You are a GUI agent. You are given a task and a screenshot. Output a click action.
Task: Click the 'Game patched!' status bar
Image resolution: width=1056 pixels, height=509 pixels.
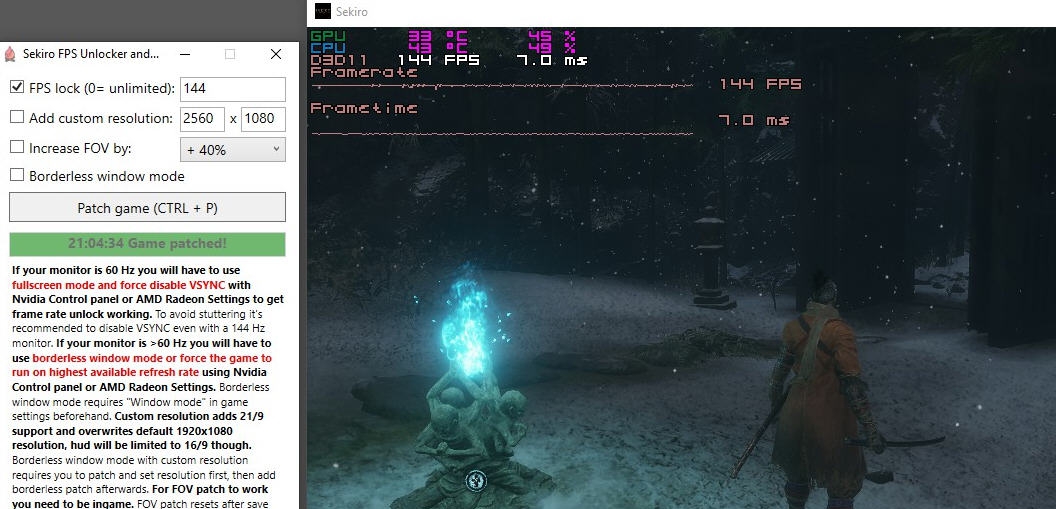point(147,244)
